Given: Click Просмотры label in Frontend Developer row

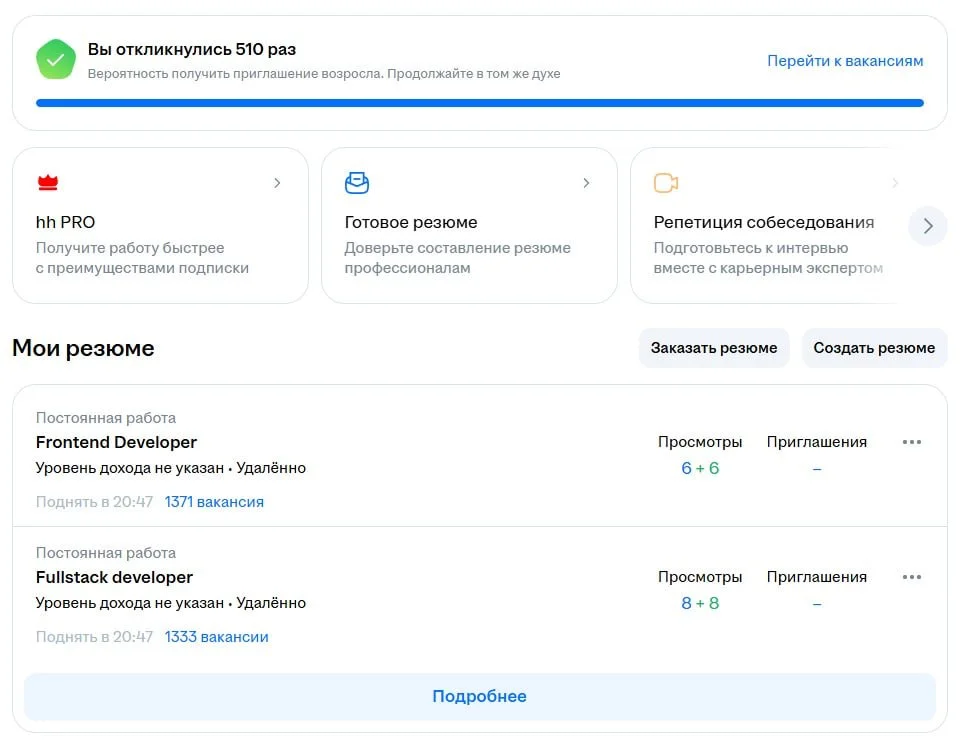Looking at the screenshot, I should click(700, 442).
